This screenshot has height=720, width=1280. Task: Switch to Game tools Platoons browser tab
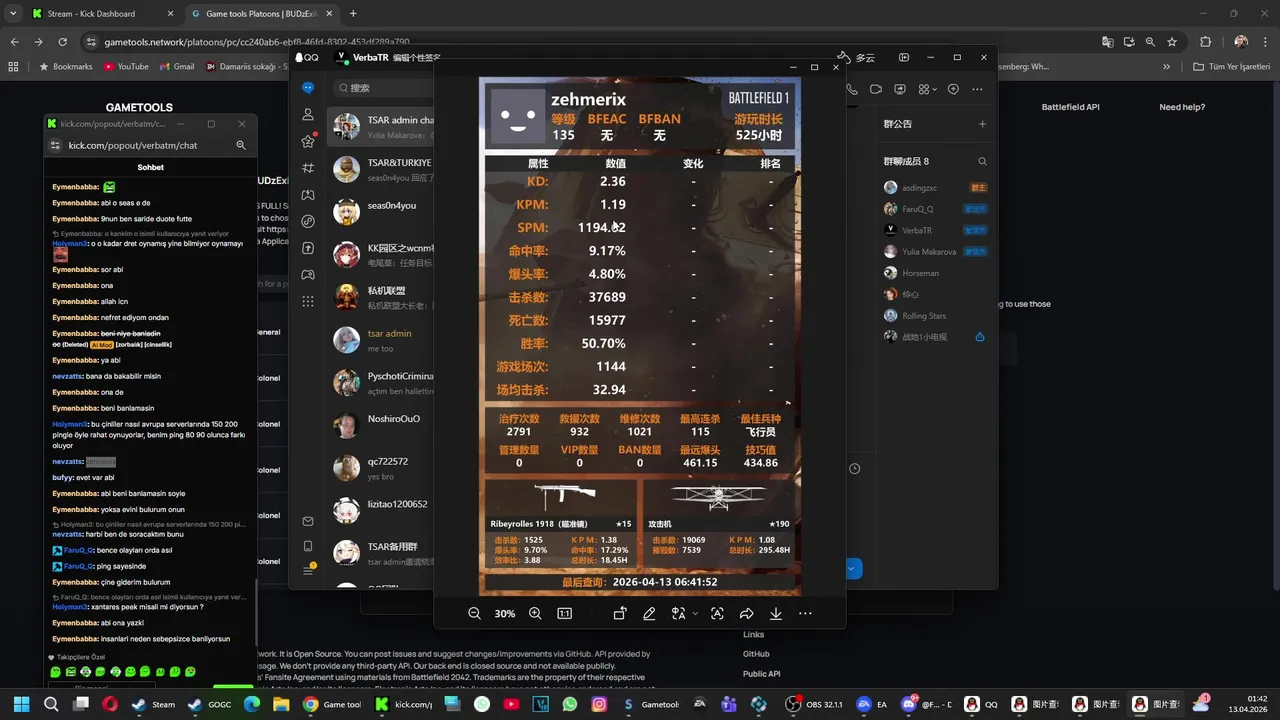pos(263,14)
